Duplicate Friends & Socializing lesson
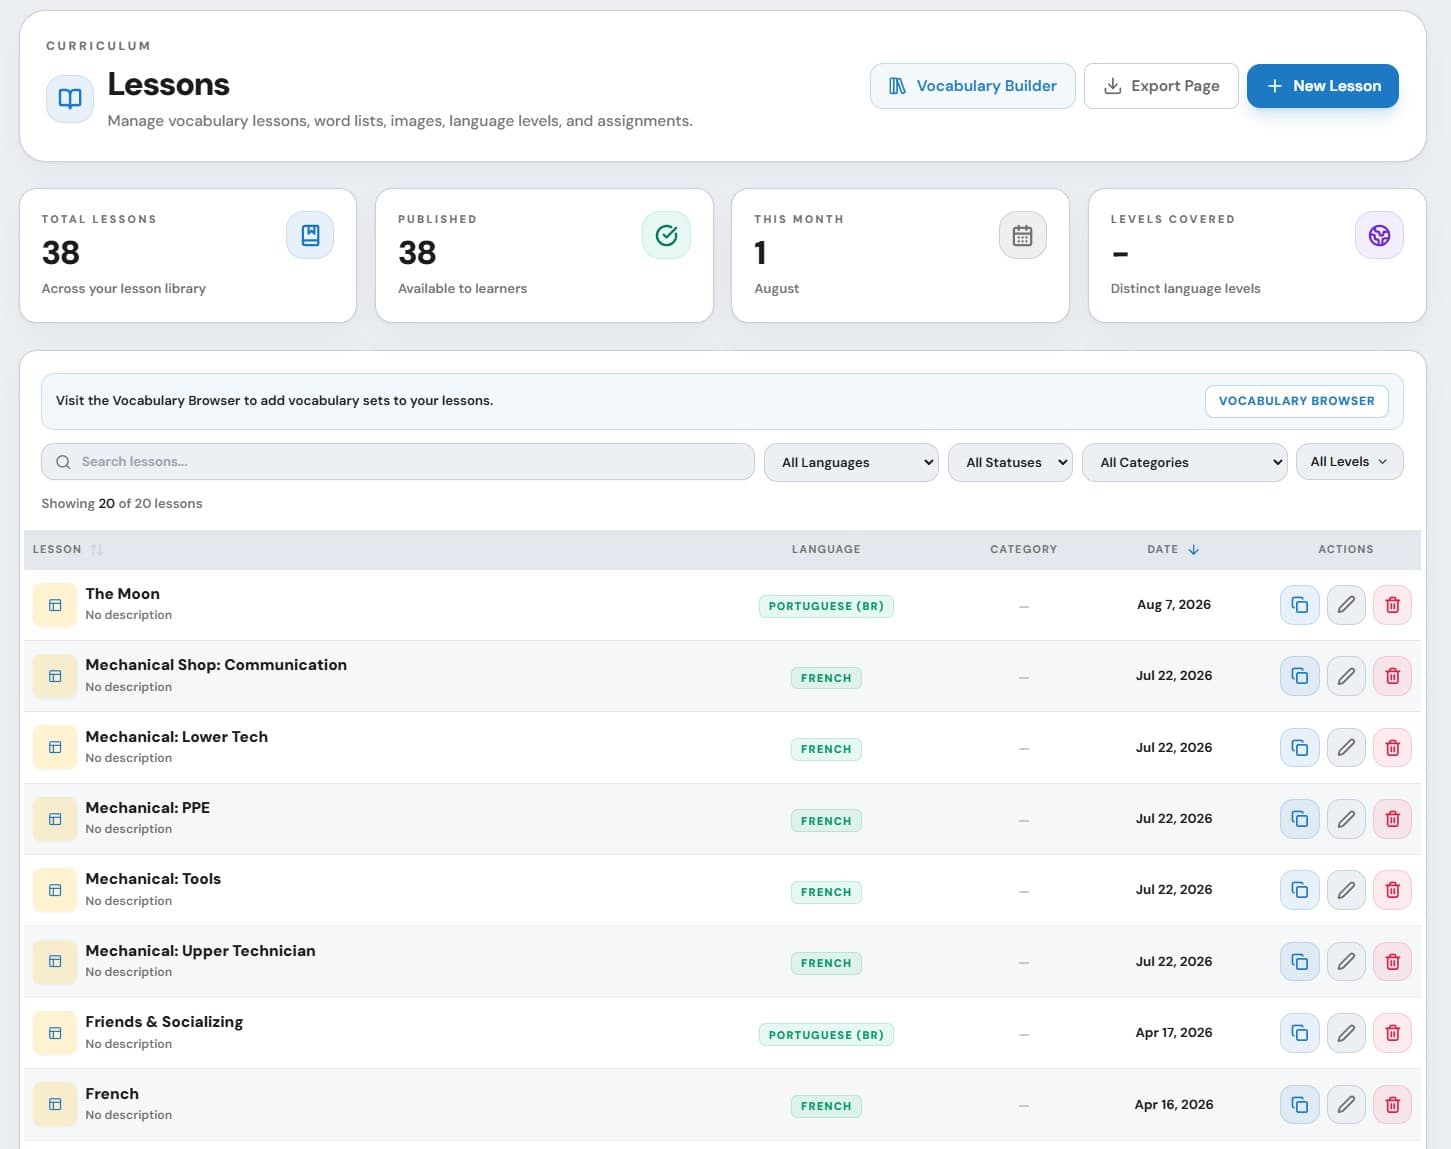The height and width of the screenshot is (1149, 1451). click(x=1299, y=1033)
